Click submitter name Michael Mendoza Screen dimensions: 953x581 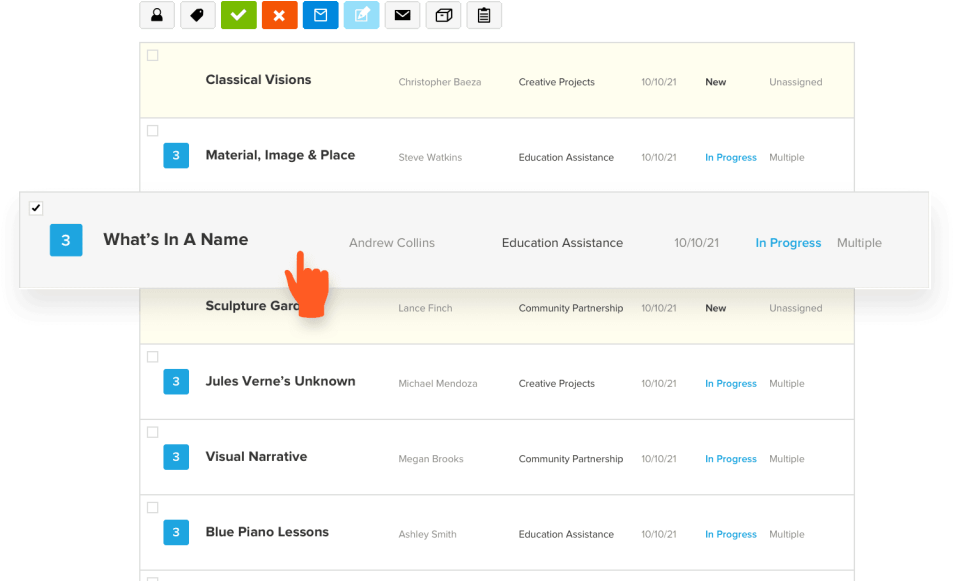pyautogui.click(x=438, y=383)
